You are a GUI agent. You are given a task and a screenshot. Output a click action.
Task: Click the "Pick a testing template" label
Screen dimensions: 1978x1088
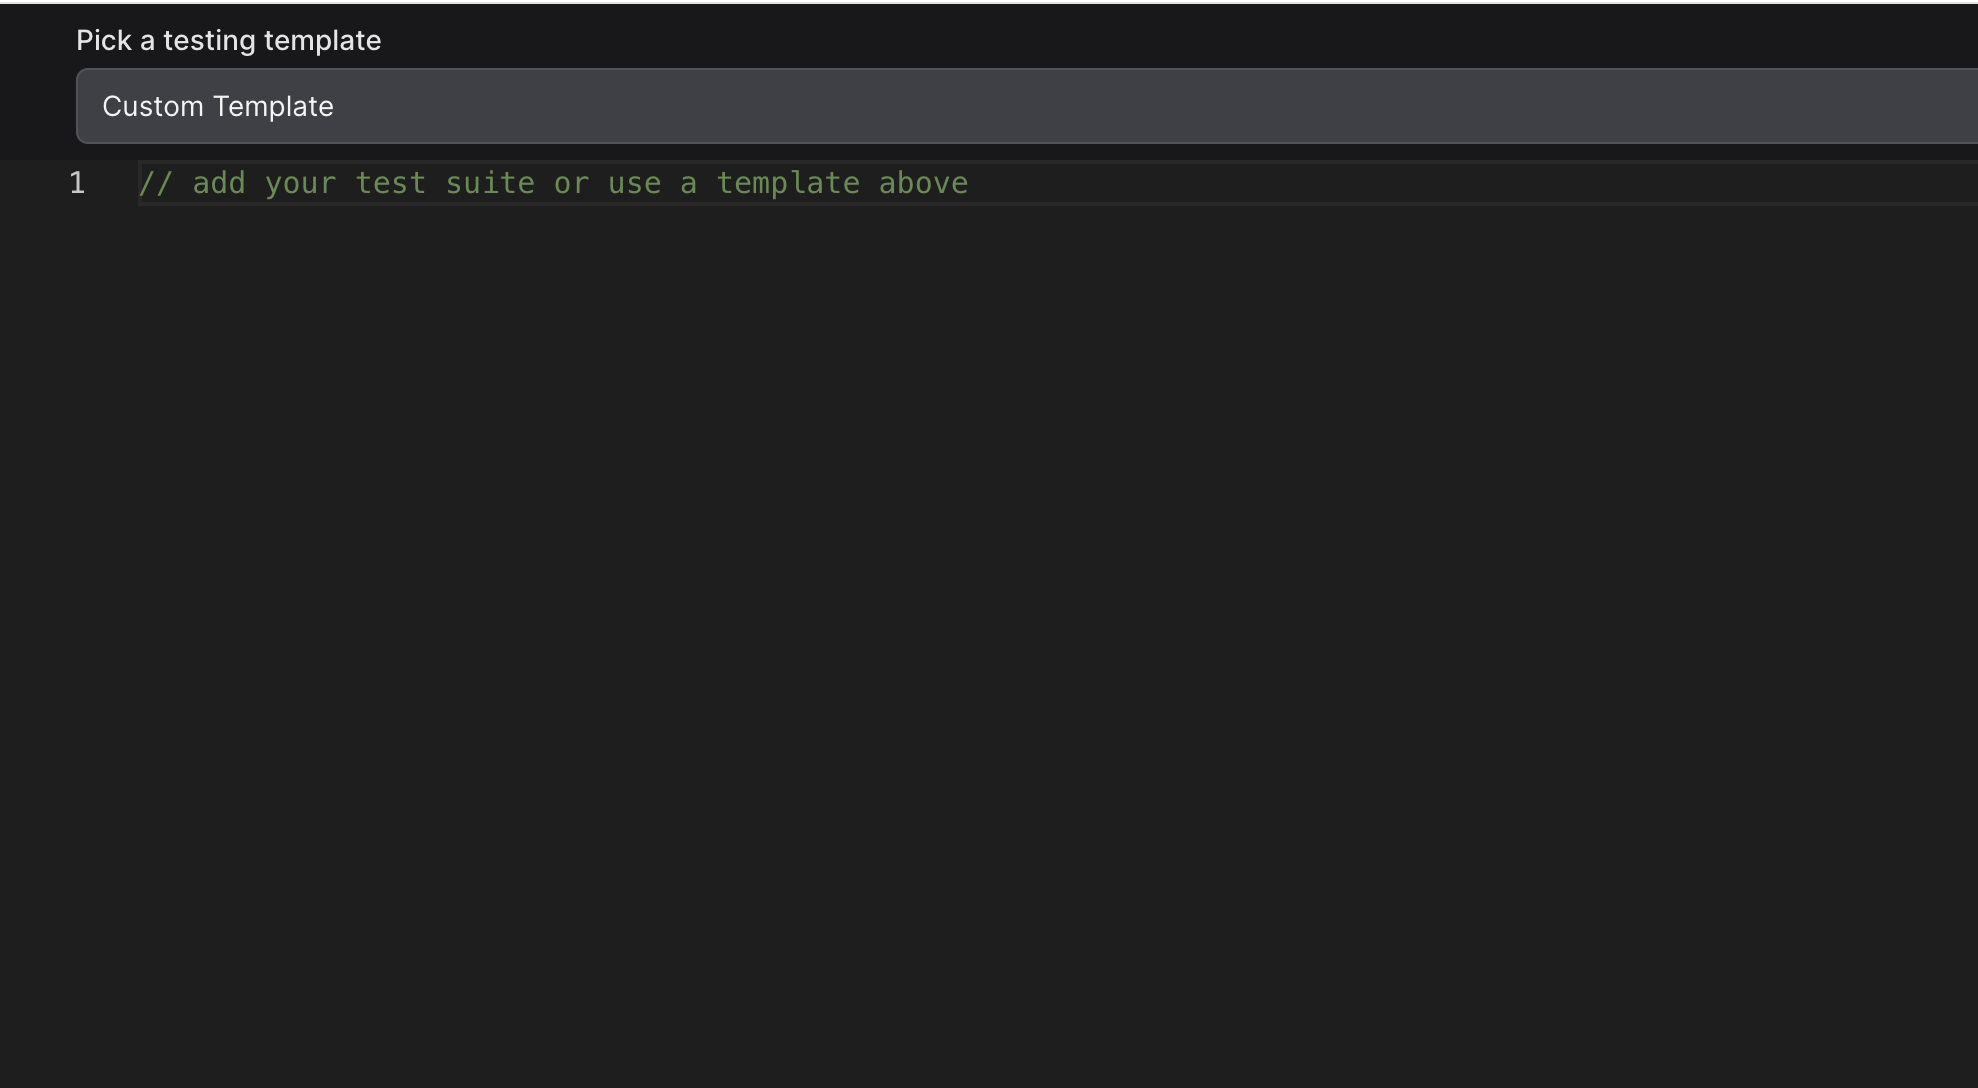(x=228, y=40)
